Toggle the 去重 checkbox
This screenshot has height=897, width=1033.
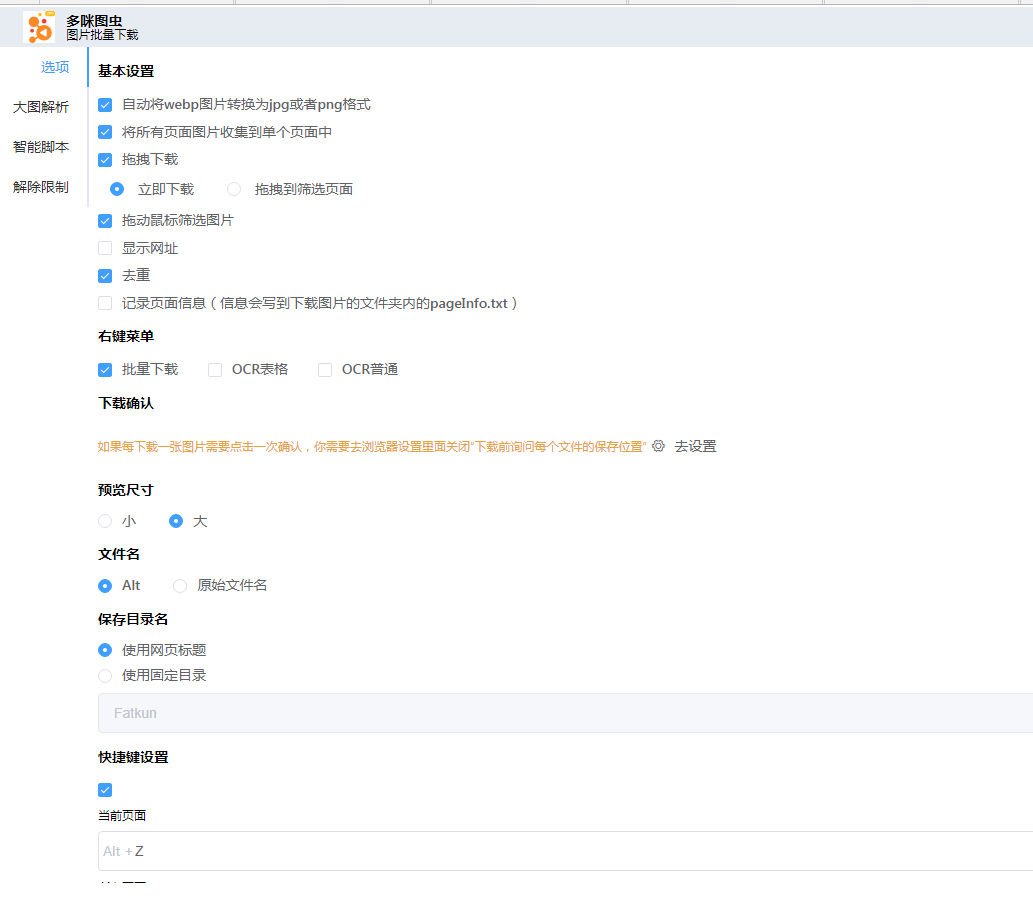pyautogui.click(x=105, y=276)
